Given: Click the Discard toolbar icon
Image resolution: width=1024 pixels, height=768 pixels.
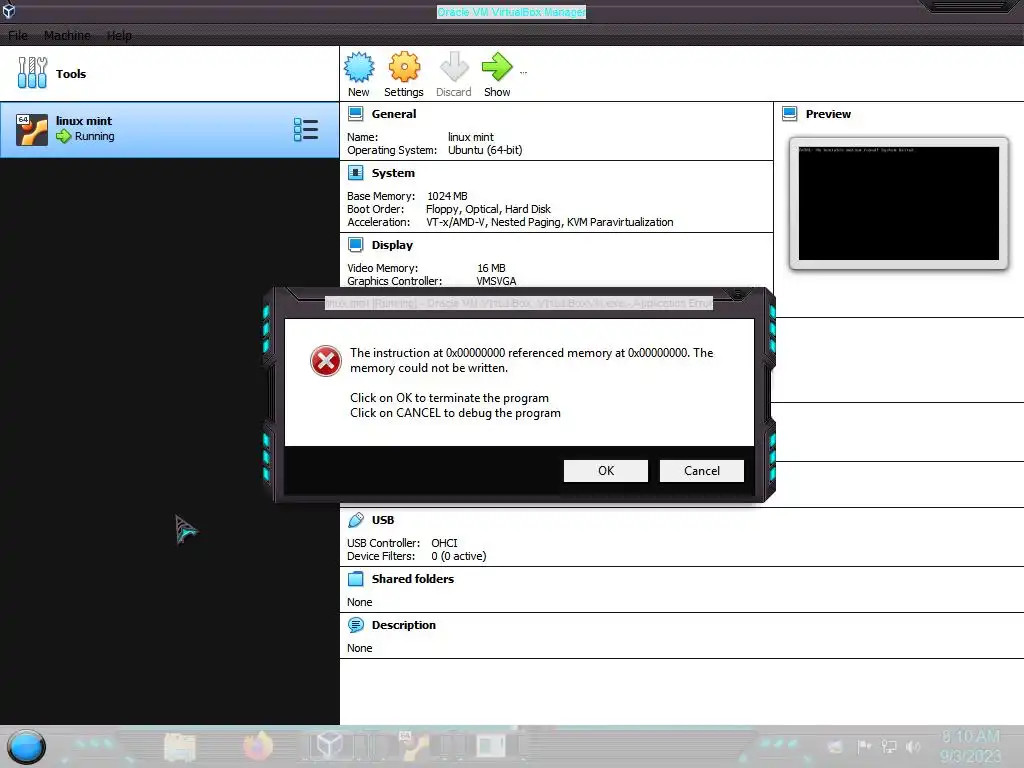Looking at the screenshot, I should (x=454, y=67).
